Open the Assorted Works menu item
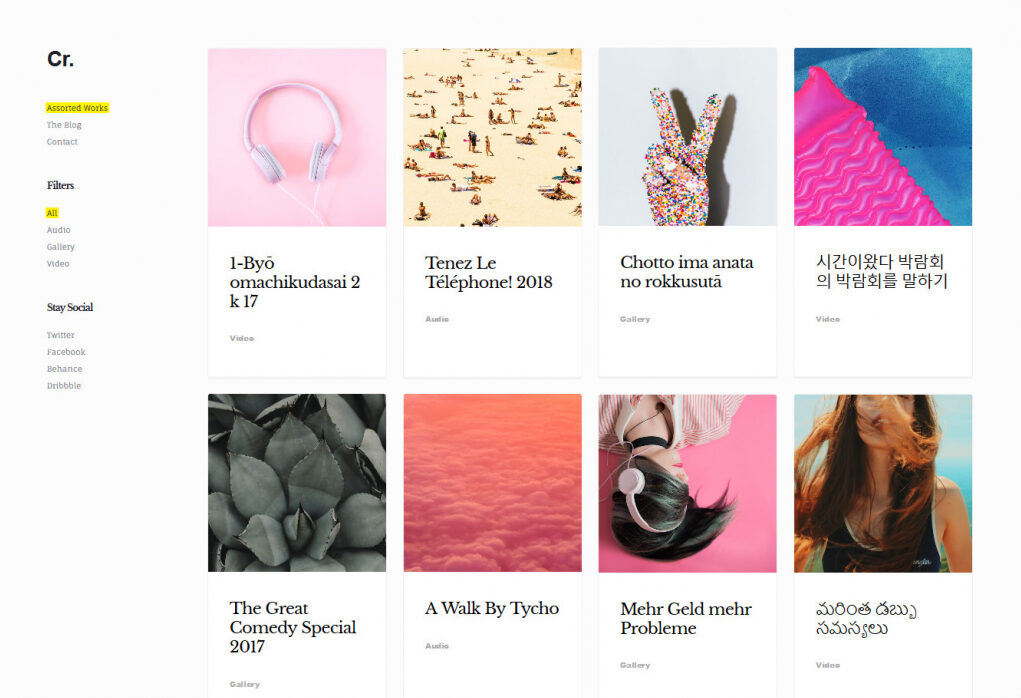This screenshot has width=1021, height=698. (77, 108)
